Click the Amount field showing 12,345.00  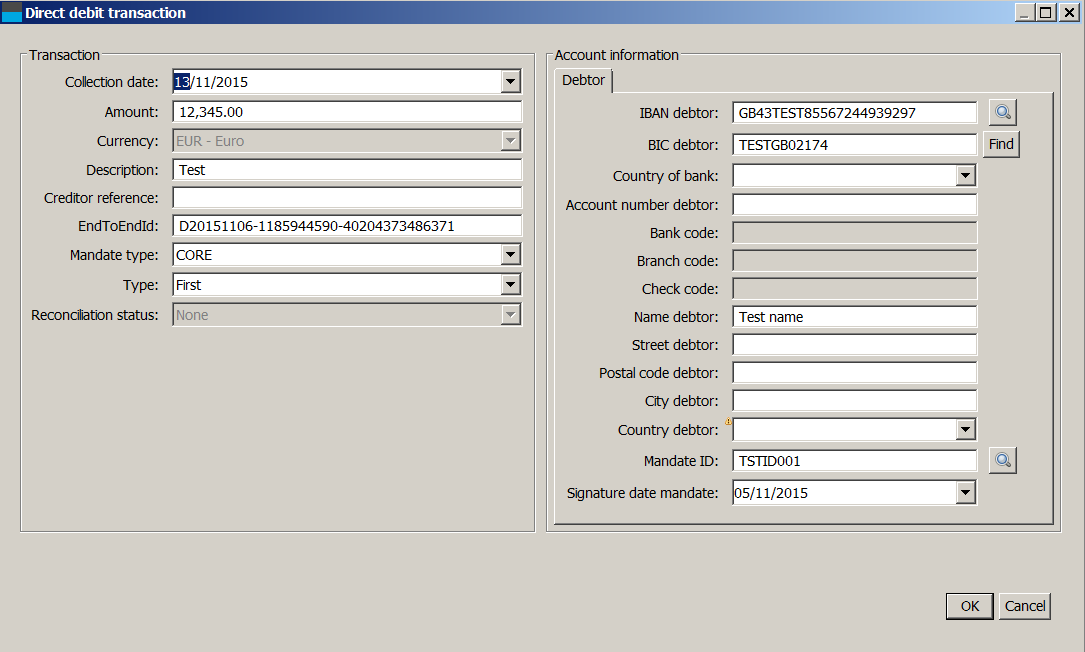click(347, 112)
